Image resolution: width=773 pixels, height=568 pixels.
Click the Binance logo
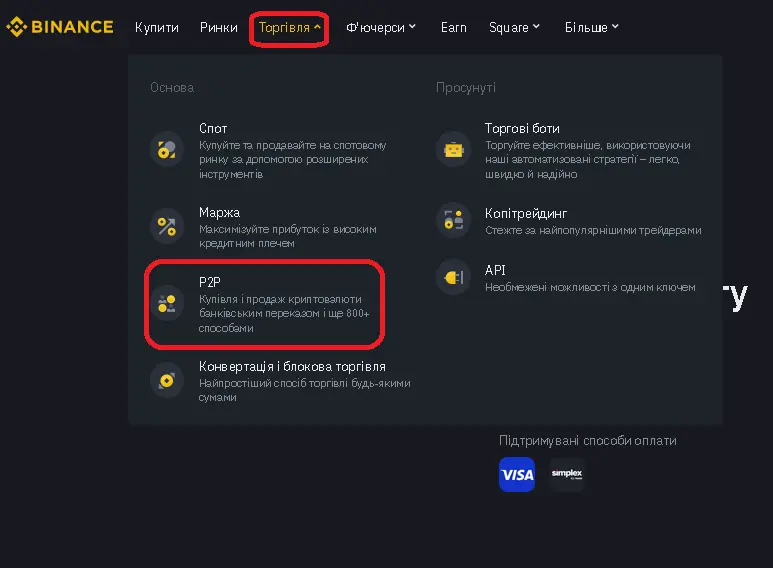60,27
